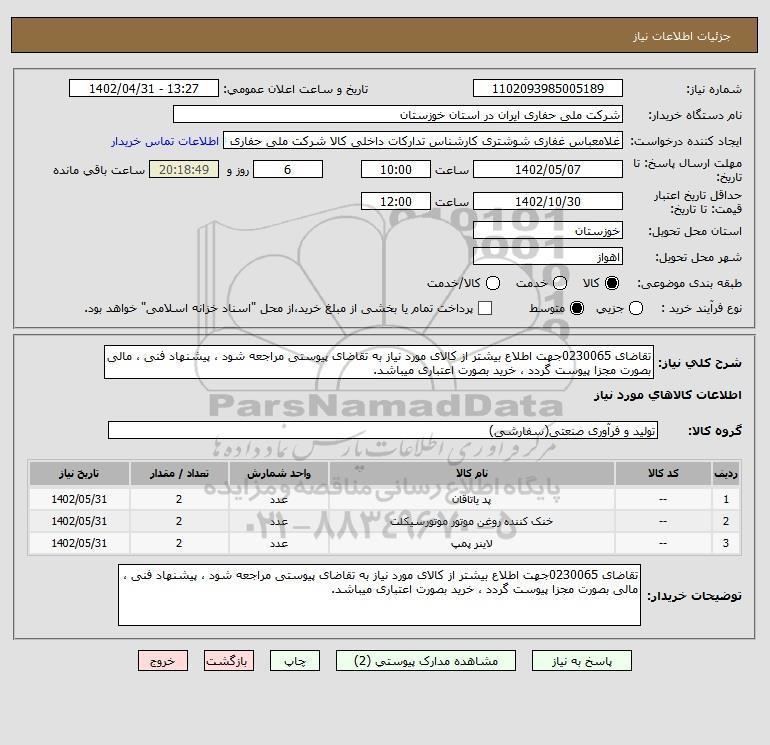Click the unit عدد in row 3

pos(278,544)
